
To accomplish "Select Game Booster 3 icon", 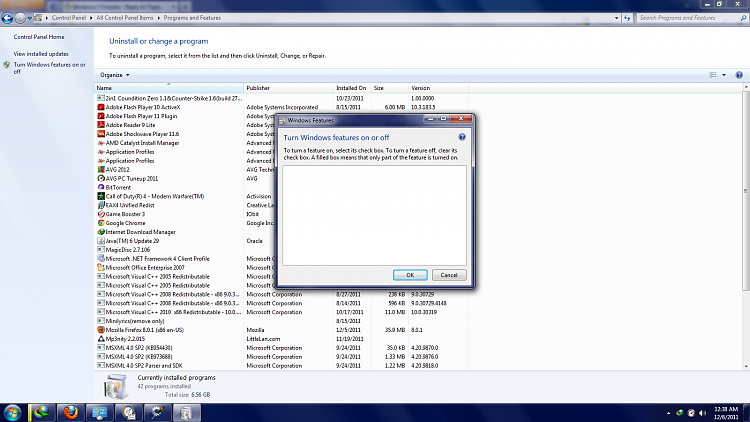I will 101,214.
